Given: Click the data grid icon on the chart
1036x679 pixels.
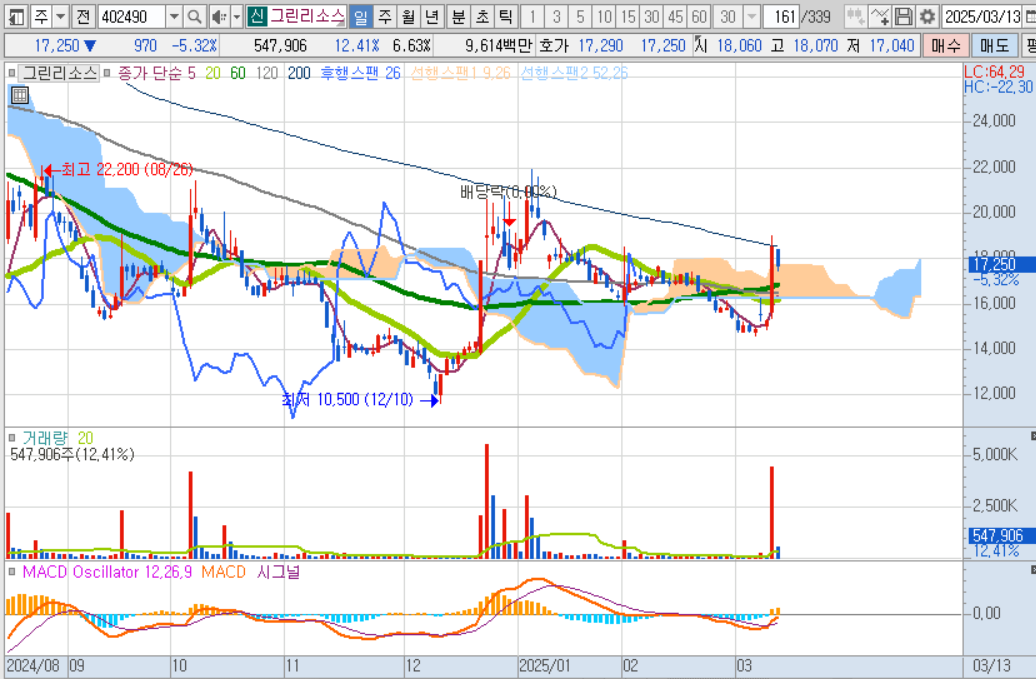Looking at the screenshot, I should tap(20, 95).
